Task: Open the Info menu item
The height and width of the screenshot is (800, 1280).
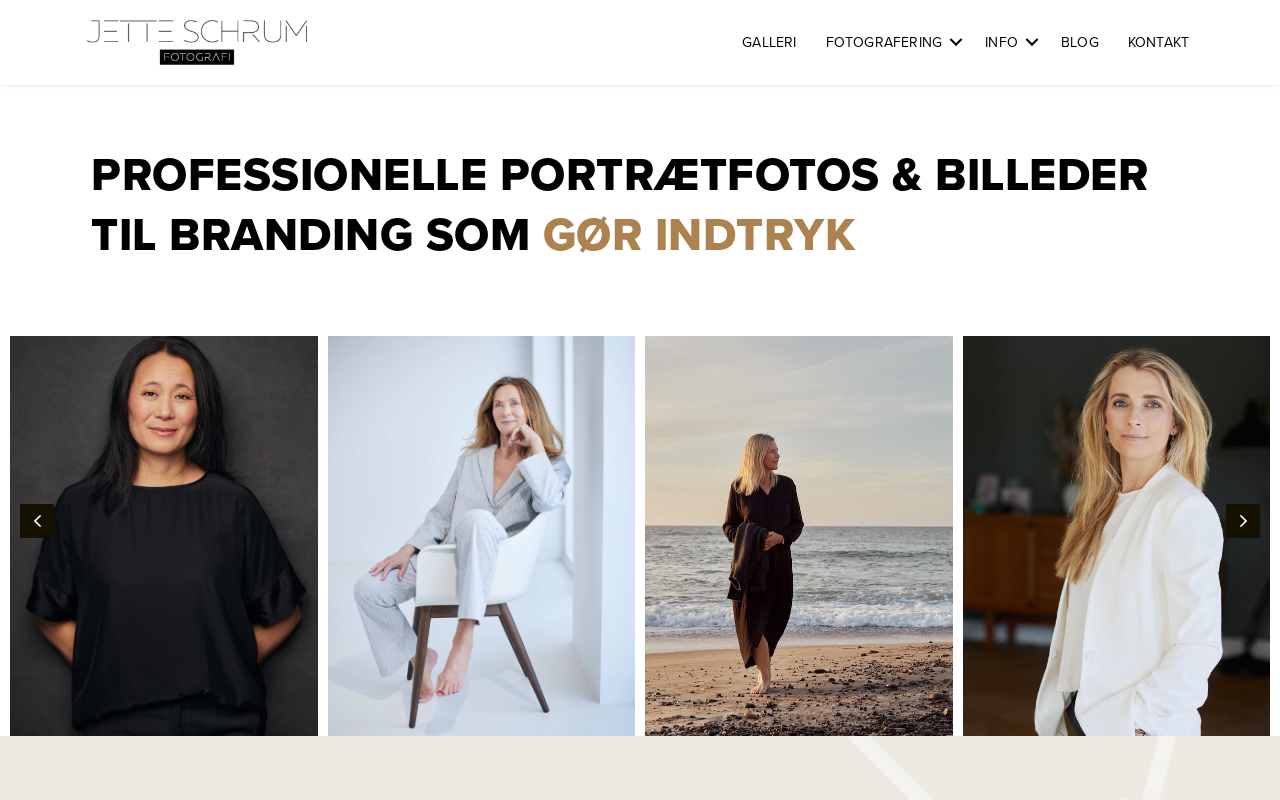Action: (x=1001, y=42)
